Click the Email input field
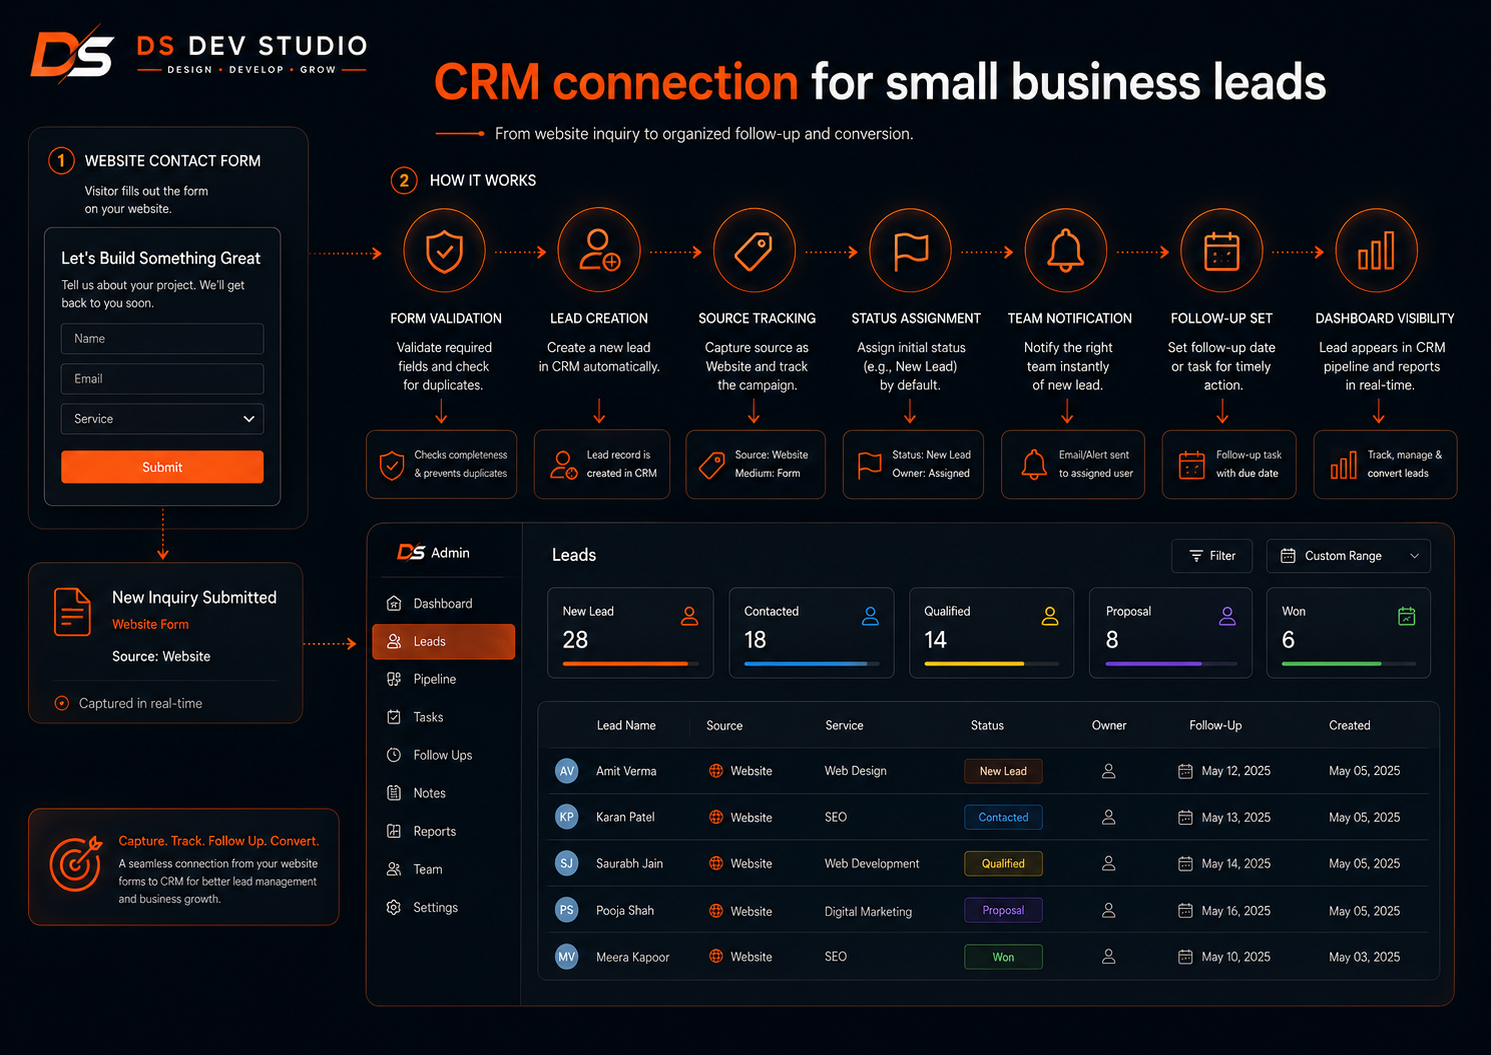 (x=162, y=379)
